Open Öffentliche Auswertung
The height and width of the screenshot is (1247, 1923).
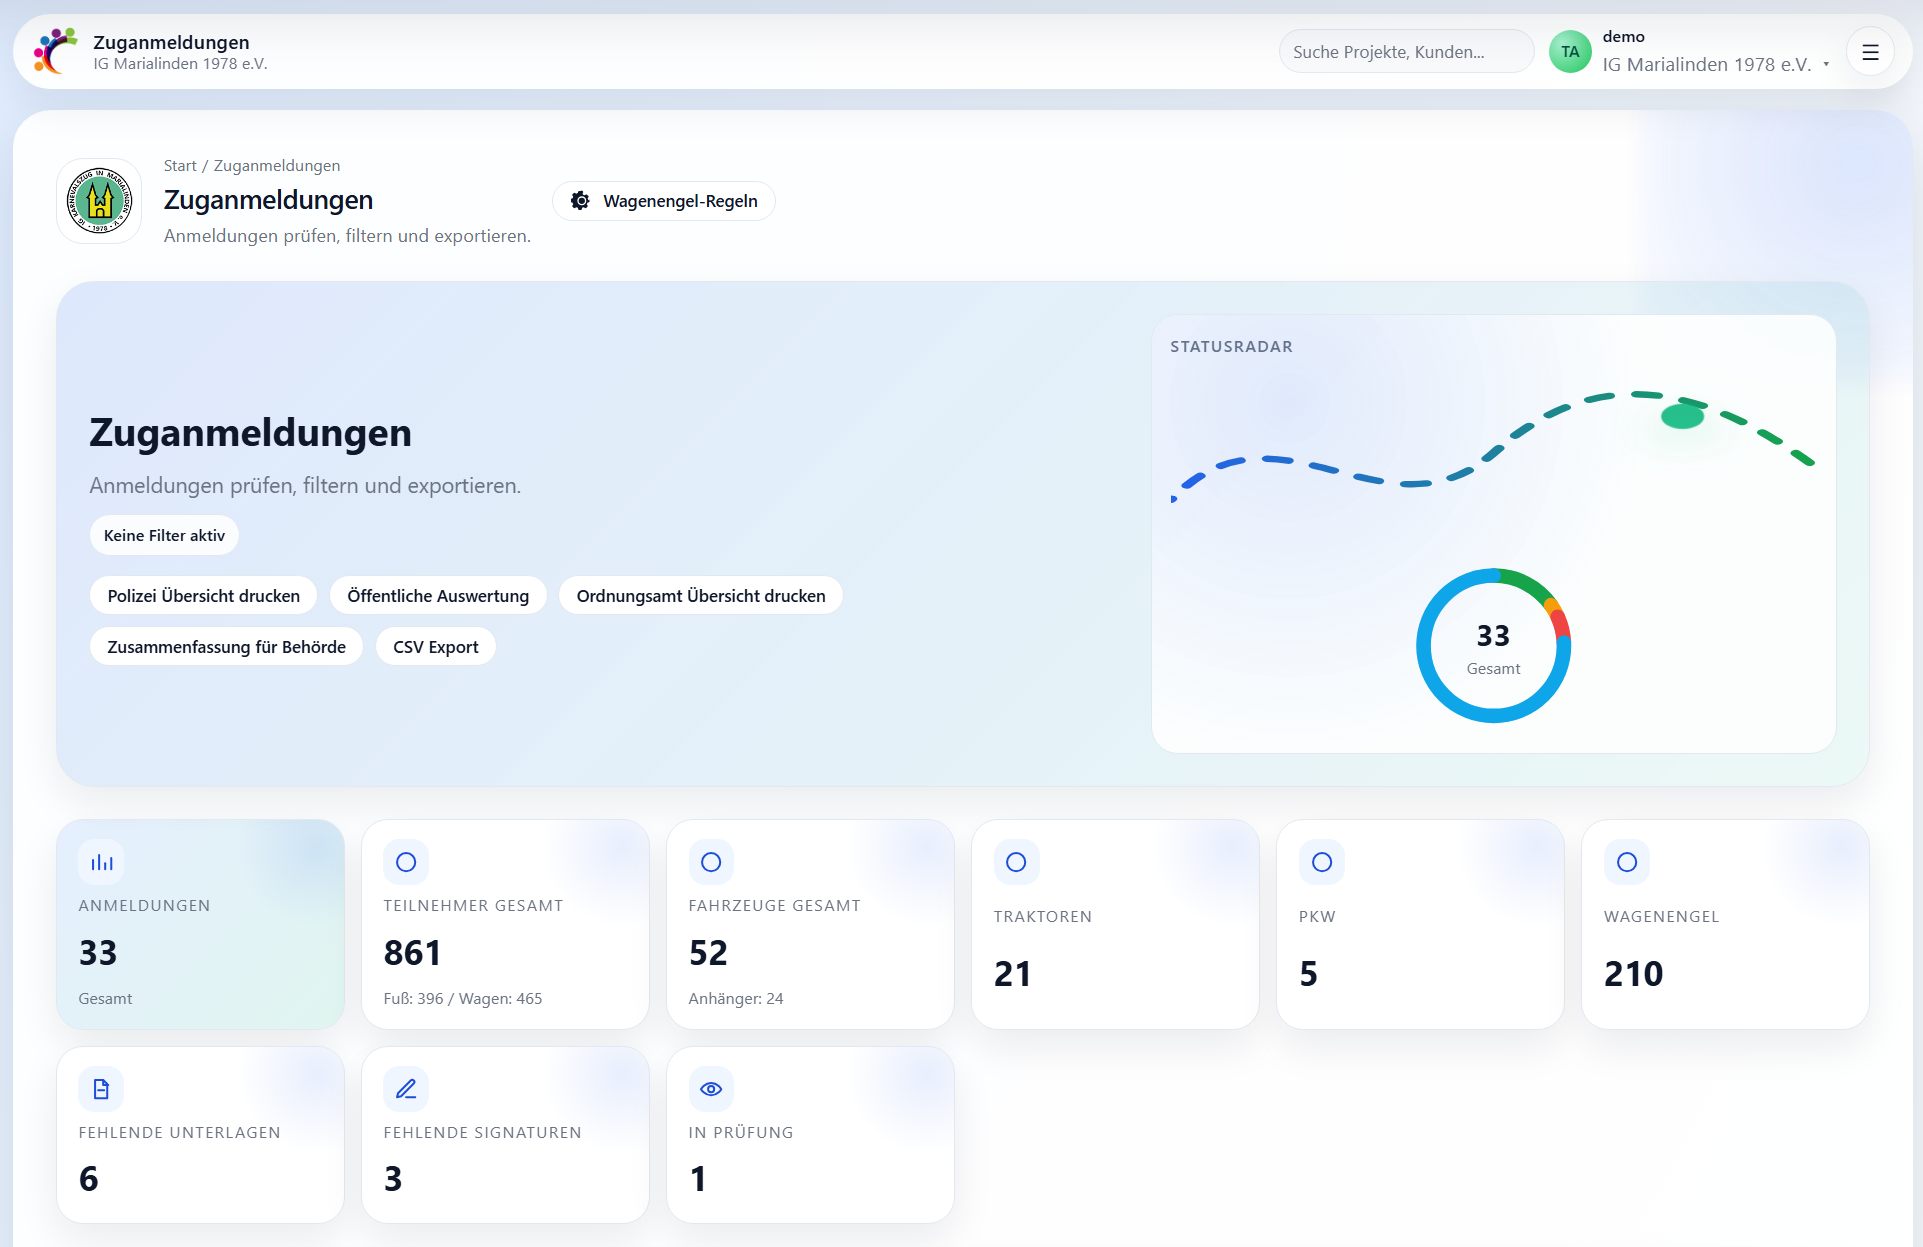pyautogui.click(x=438, y=596)
